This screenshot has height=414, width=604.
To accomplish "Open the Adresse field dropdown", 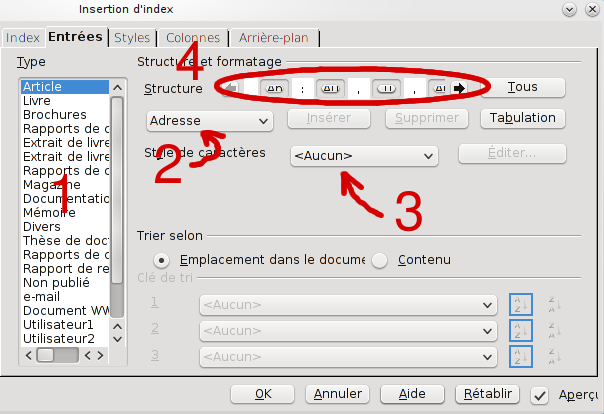I will tap(210, 121).
